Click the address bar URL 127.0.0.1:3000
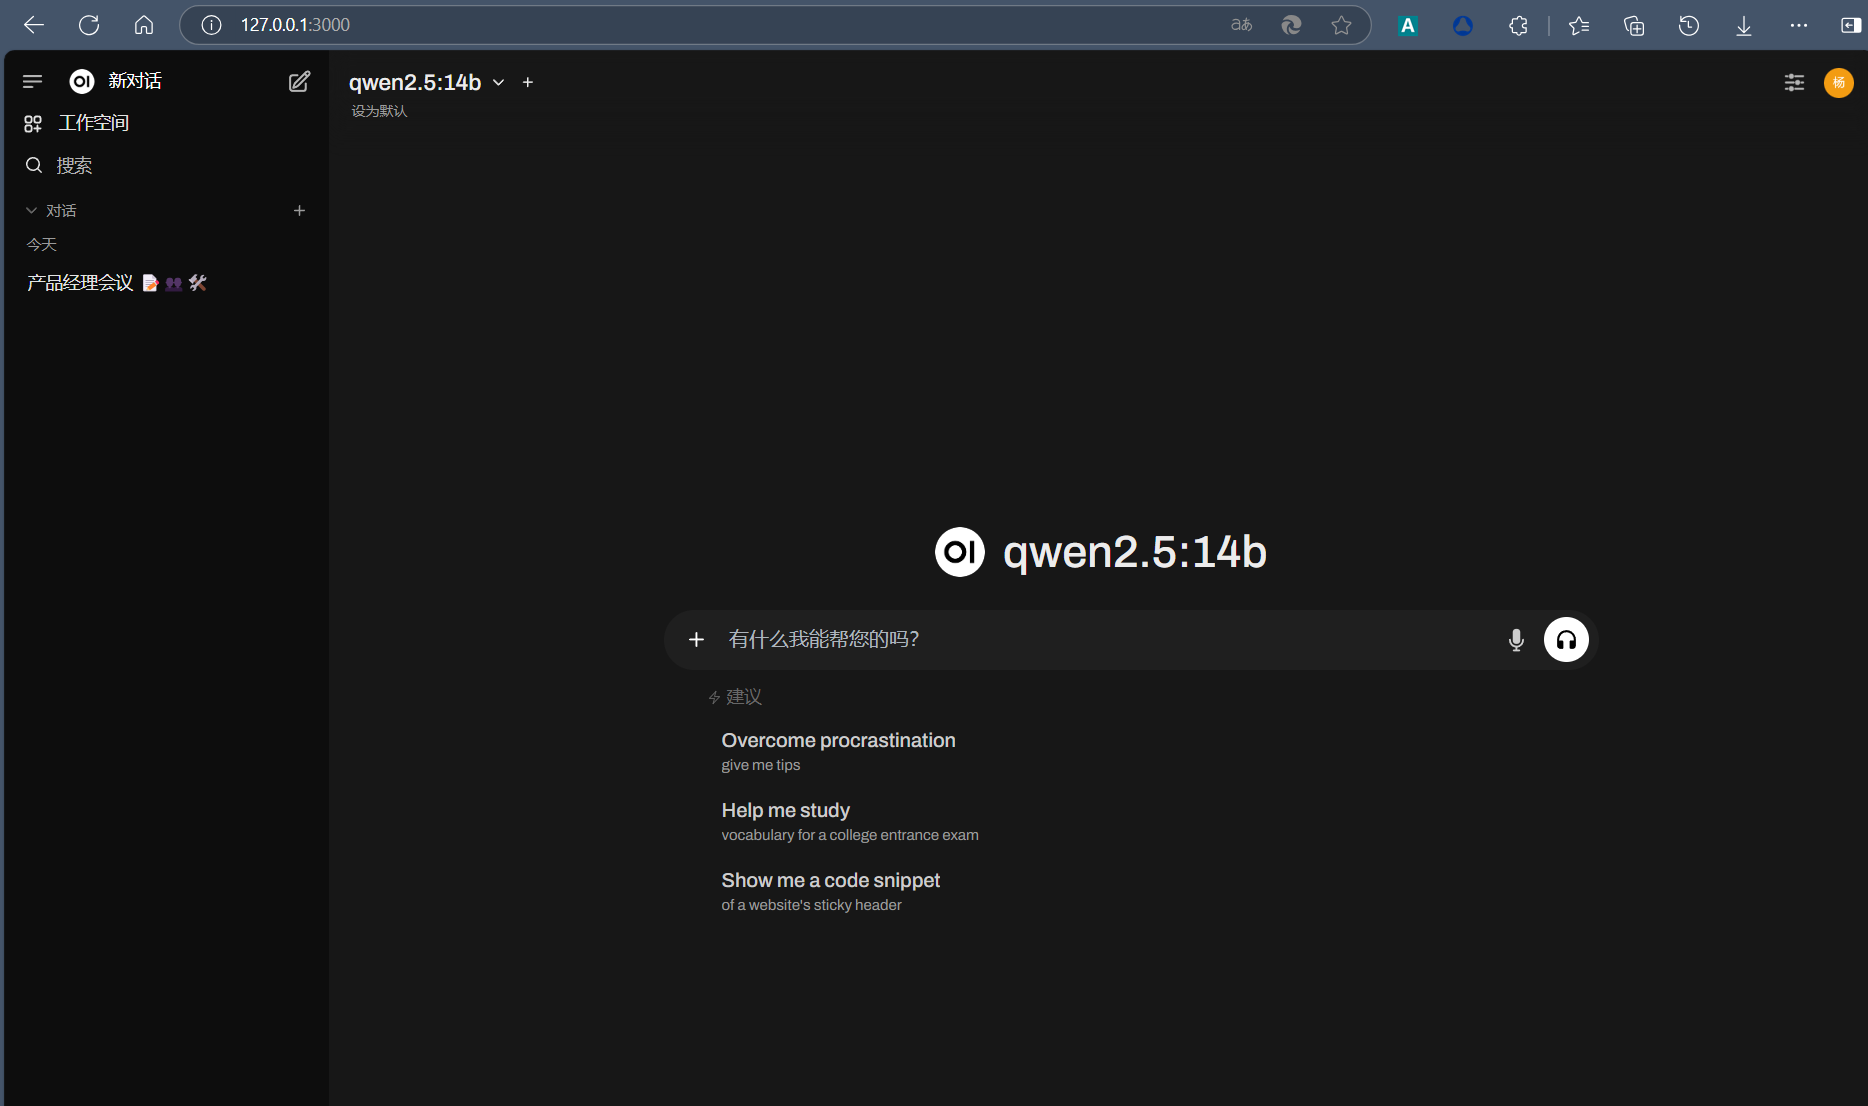This screenshot has width=1868, height=1106. pyautogui.click(x=295, y=25)
